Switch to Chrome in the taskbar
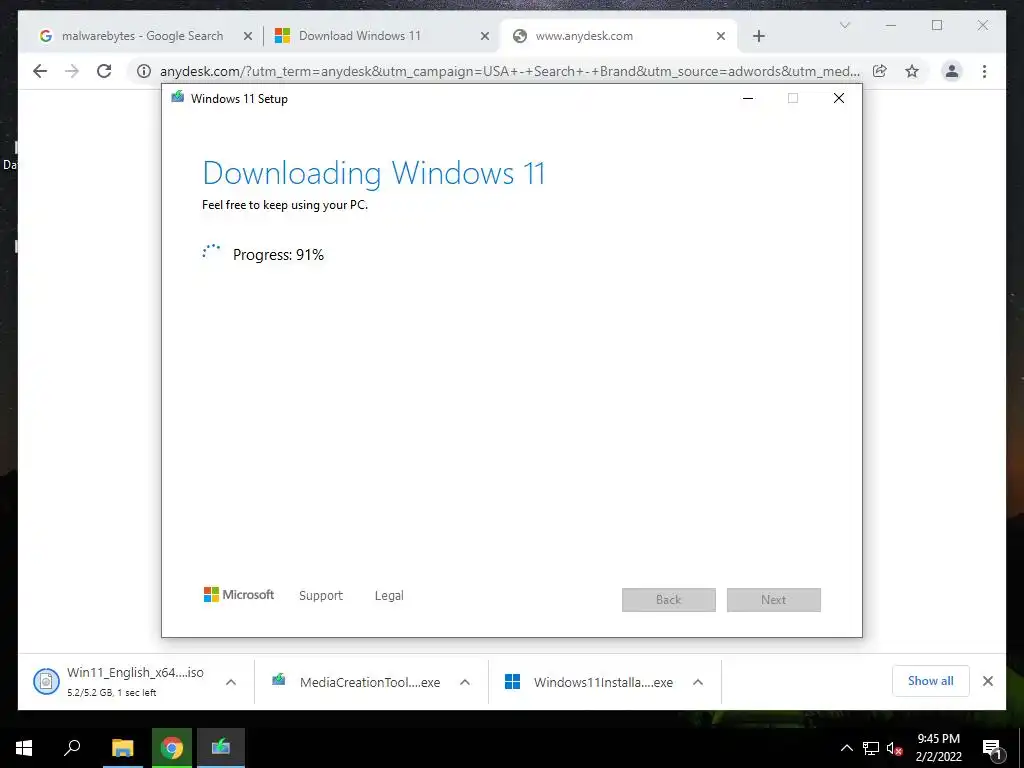The width and height of the screenshot is (1024, 768). (172, 748)
